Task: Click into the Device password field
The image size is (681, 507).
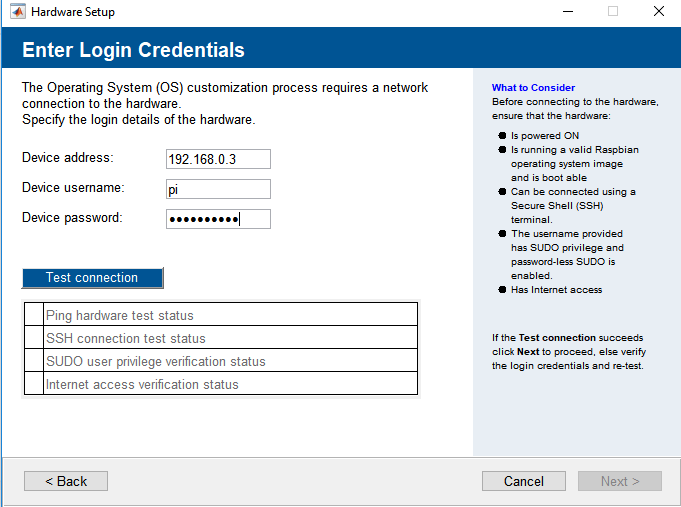Action: 218,219
